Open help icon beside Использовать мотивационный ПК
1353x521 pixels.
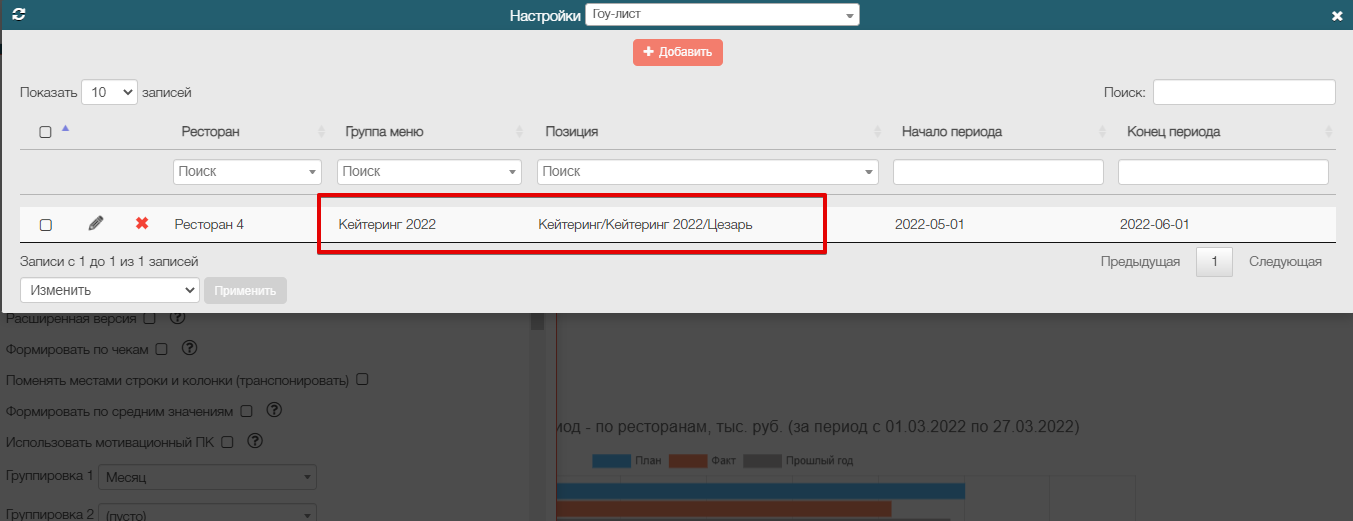coord(254,440)
